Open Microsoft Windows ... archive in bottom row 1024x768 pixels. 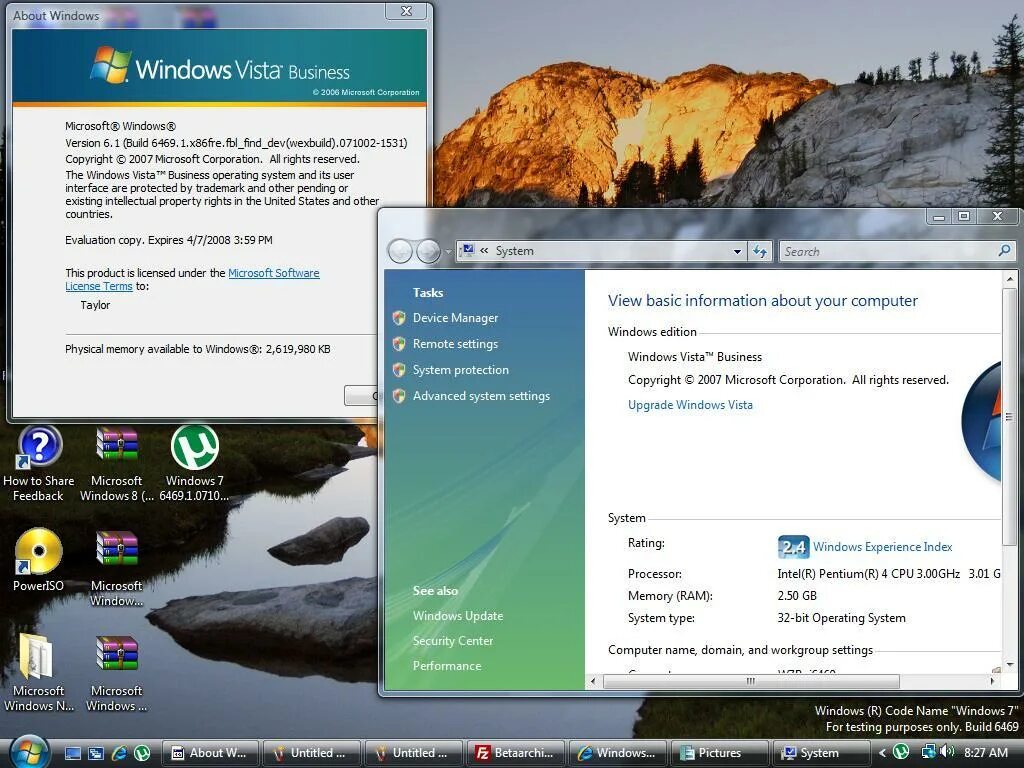[x=117, y=673]
